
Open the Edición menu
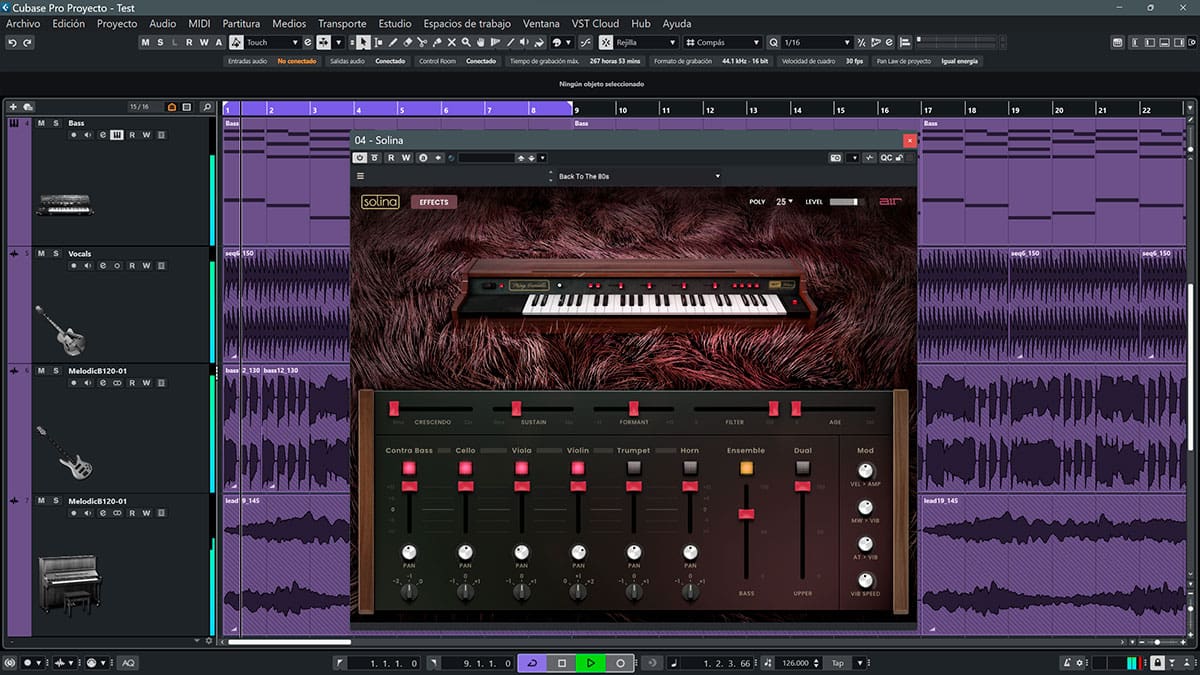point(68,23)
